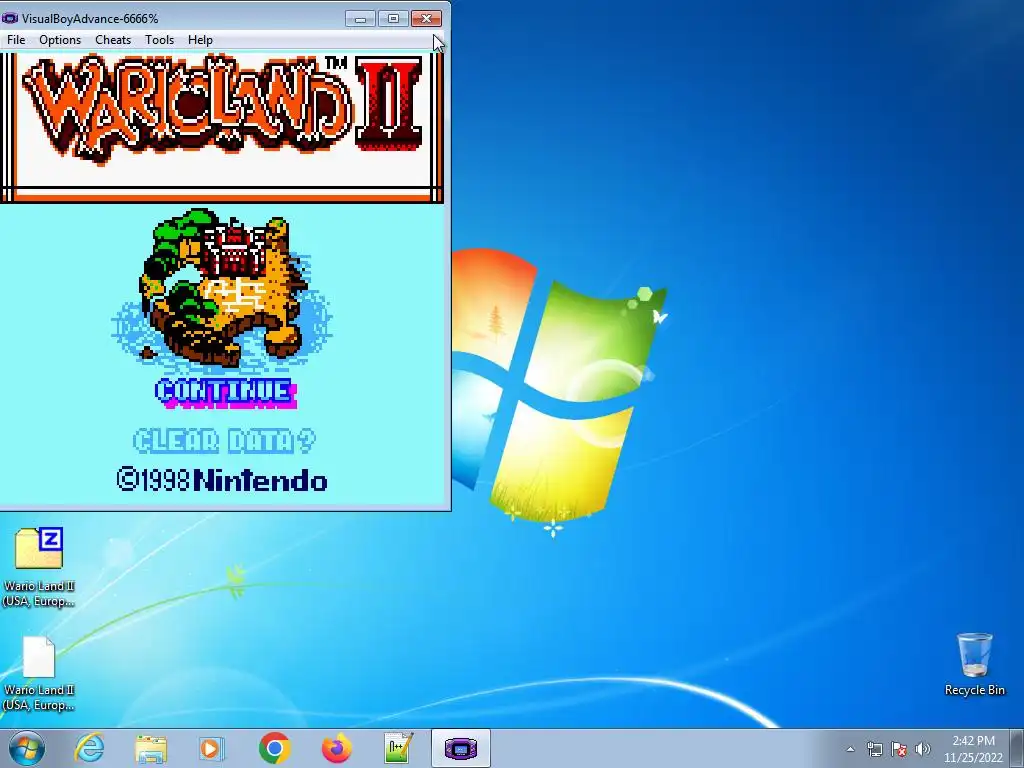This screenshot has width=1024, height=768.
Task: Close the VisualBoyAdvance window
Action: point(426,18)
